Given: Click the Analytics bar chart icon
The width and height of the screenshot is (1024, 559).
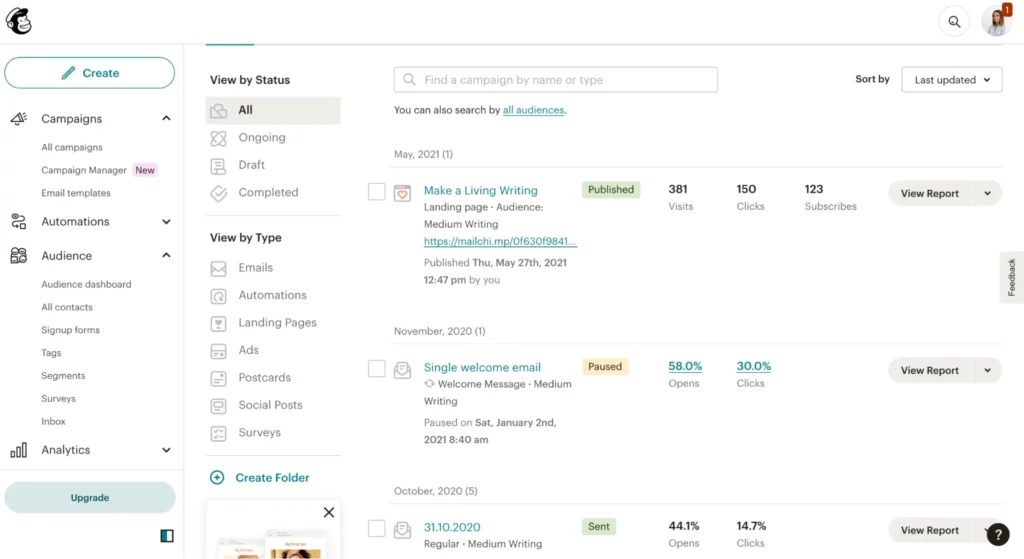Looking at the screenshot, I should click(18, 450).
